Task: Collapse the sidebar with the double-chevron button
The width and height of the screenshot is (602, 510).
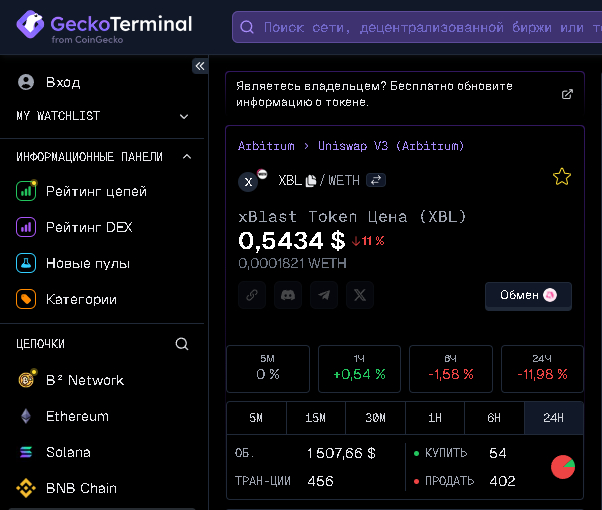Action: pyautogui.click(x=200, y=66)
